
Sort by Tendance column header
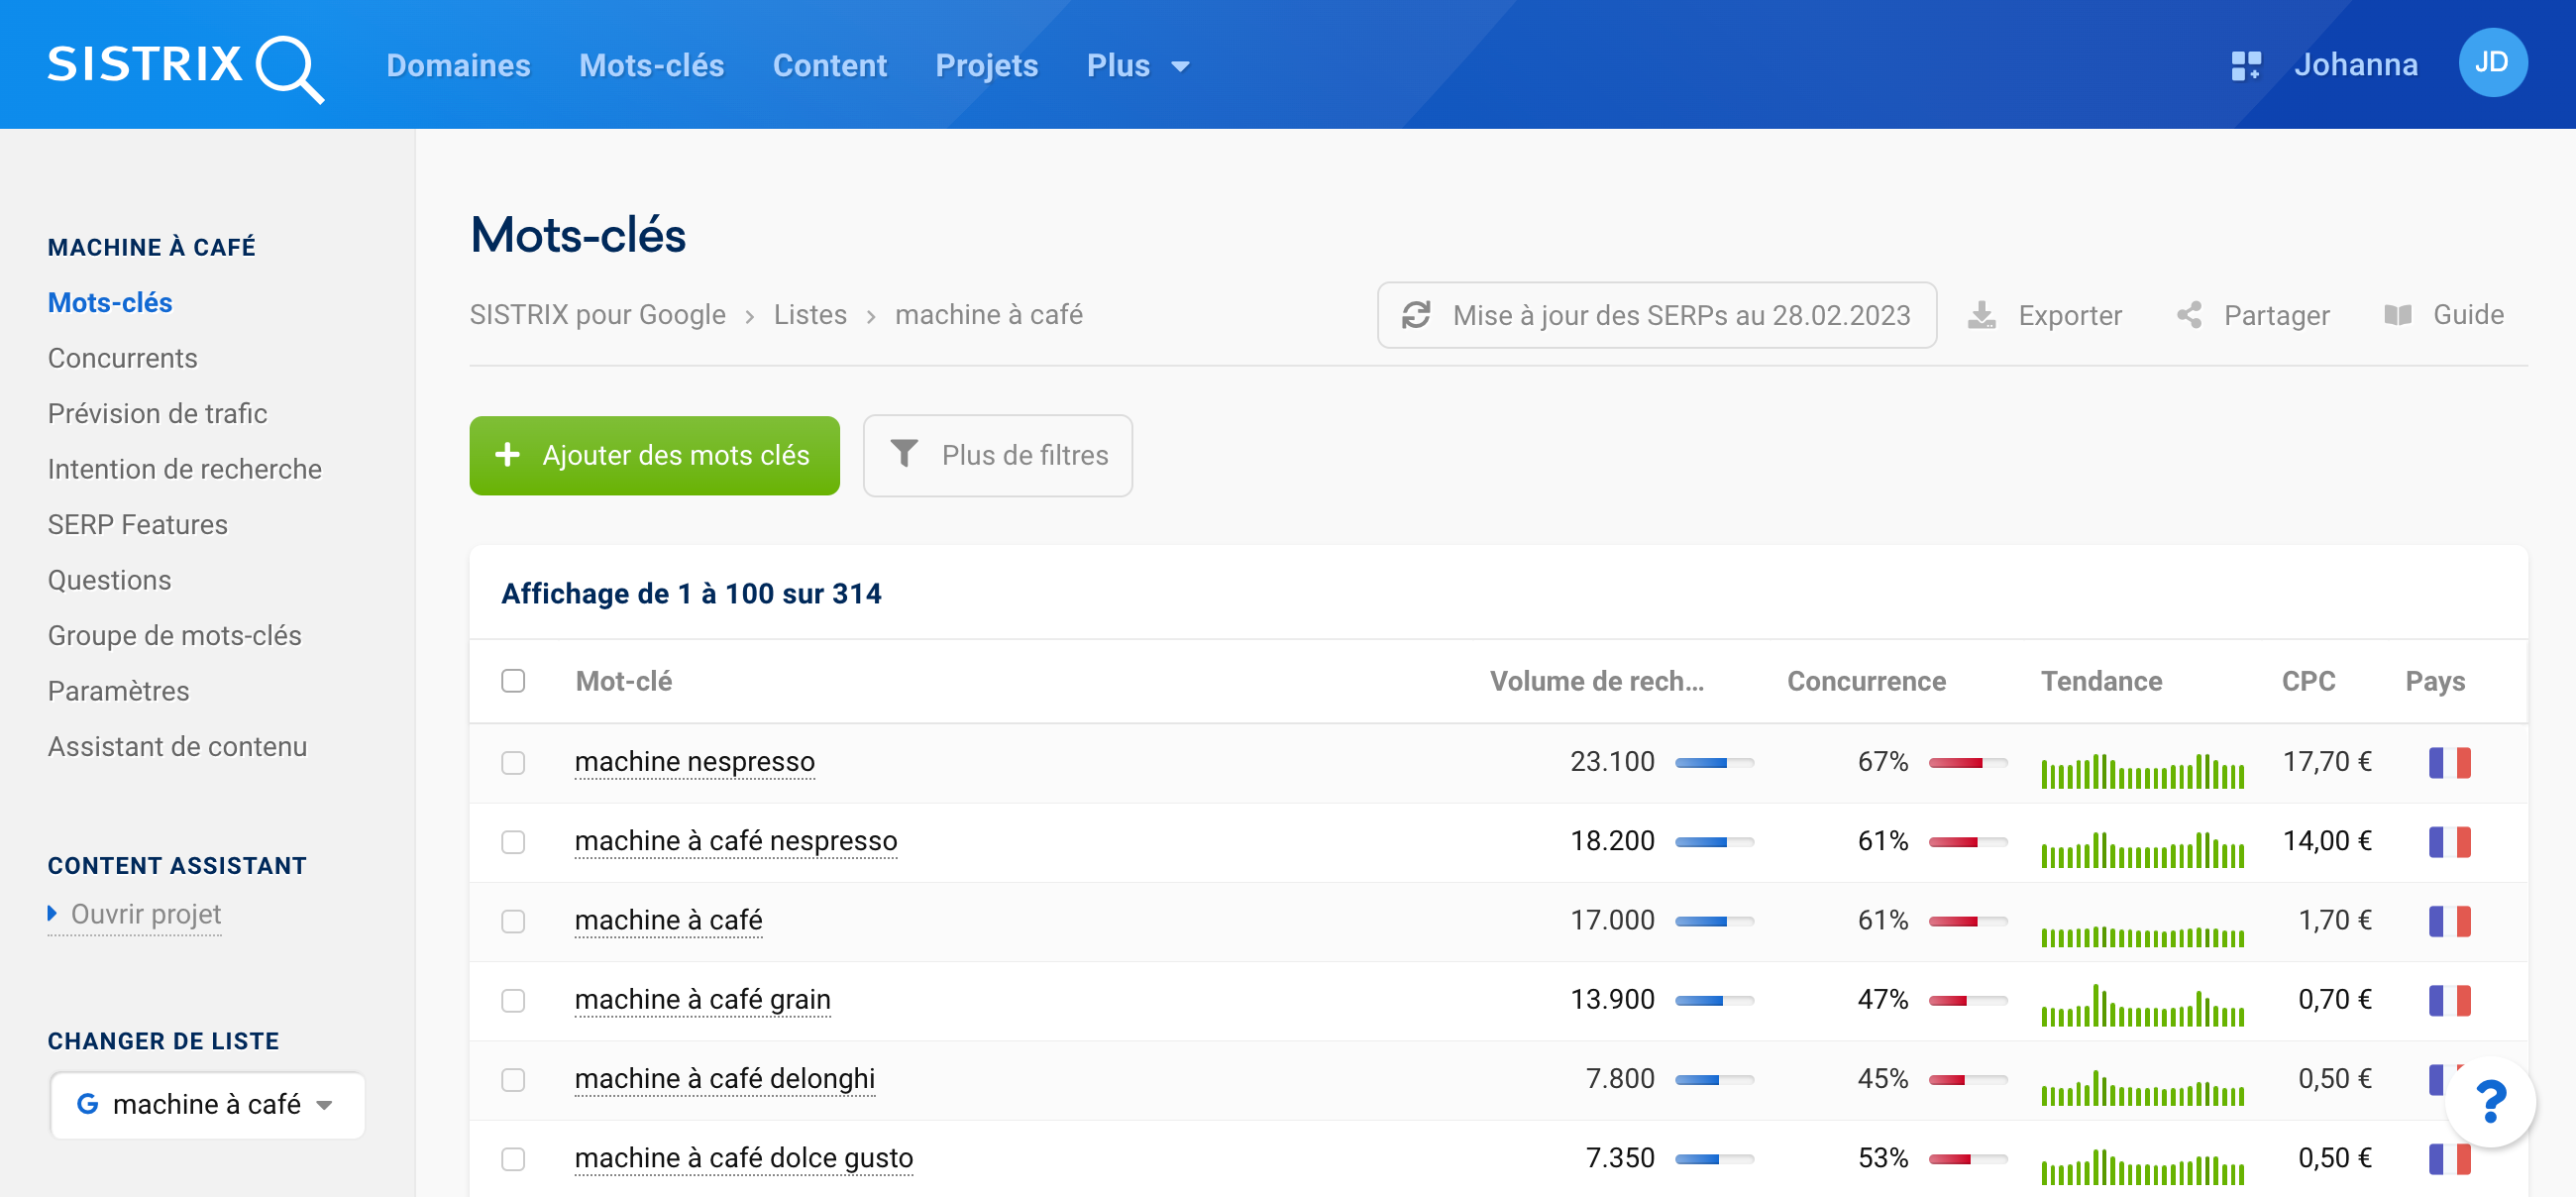(x=2101, y=681)
